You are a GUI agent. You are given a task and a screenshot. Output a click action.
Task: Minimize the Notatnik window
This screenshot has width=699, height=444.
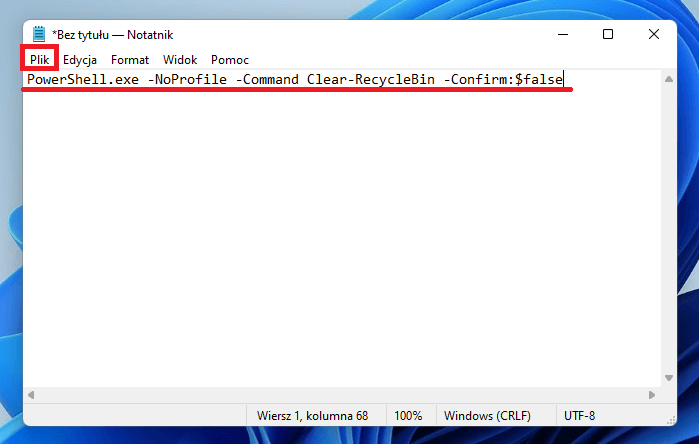pyautogui.click(x=563, y=34)
